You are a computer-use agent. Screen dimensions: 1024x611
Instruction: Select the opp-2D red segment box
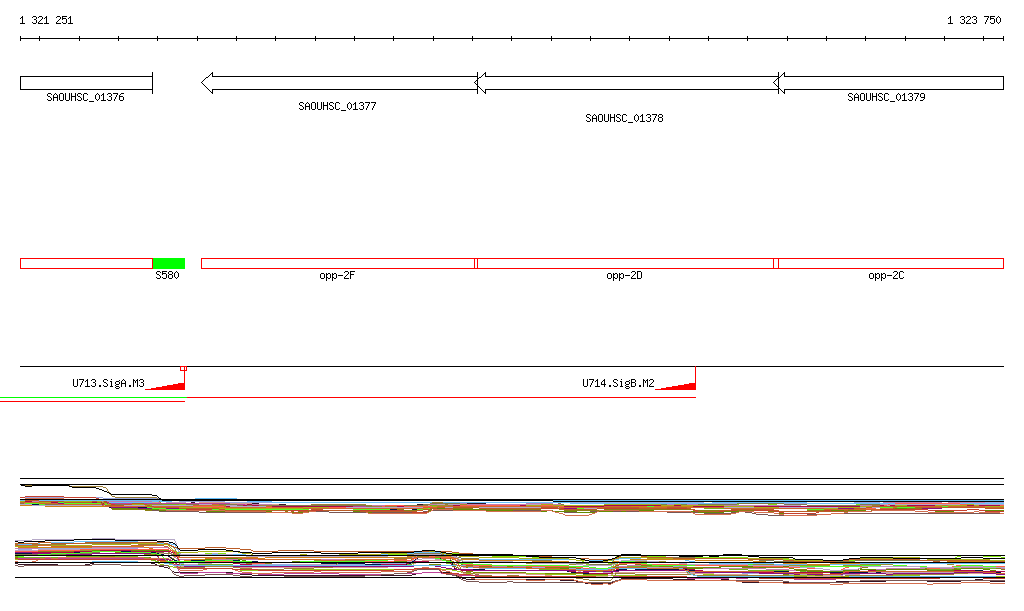(626, 264)
